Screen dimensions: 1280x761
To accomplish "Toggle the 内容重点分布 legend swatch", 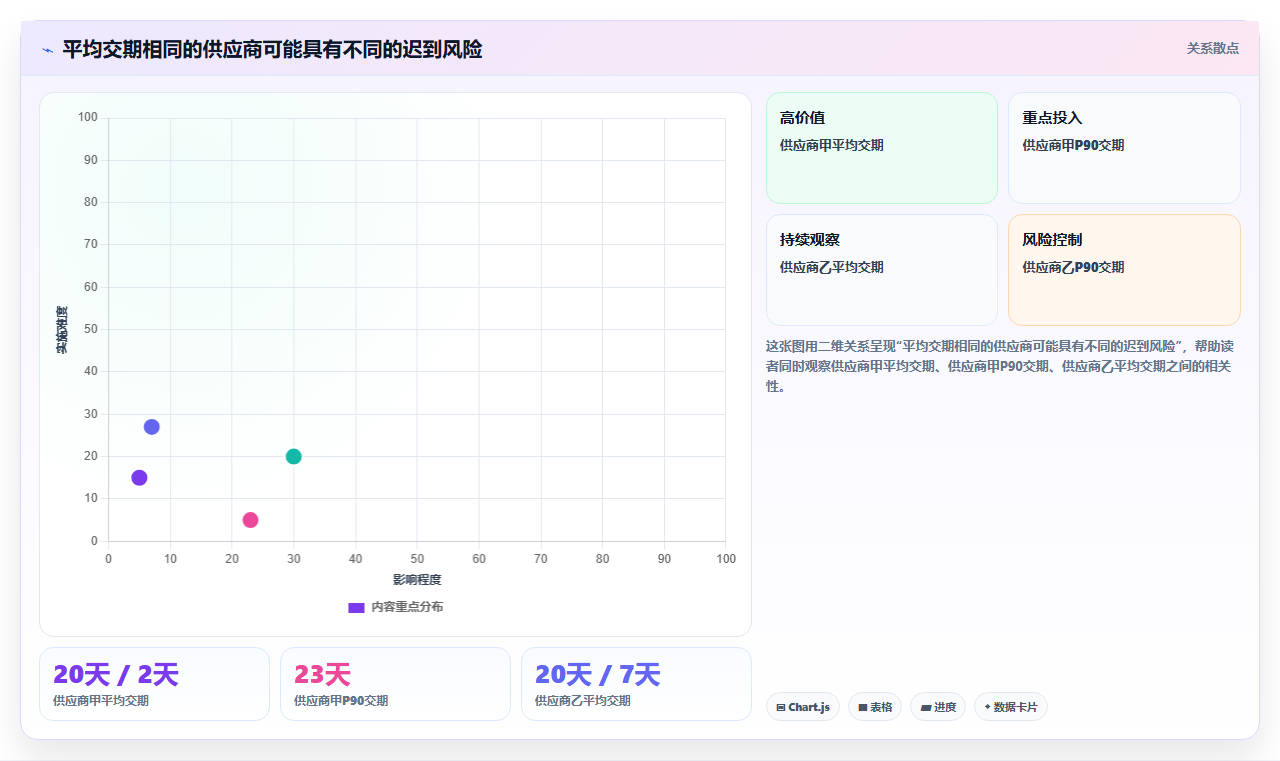I will click(356, 607).
